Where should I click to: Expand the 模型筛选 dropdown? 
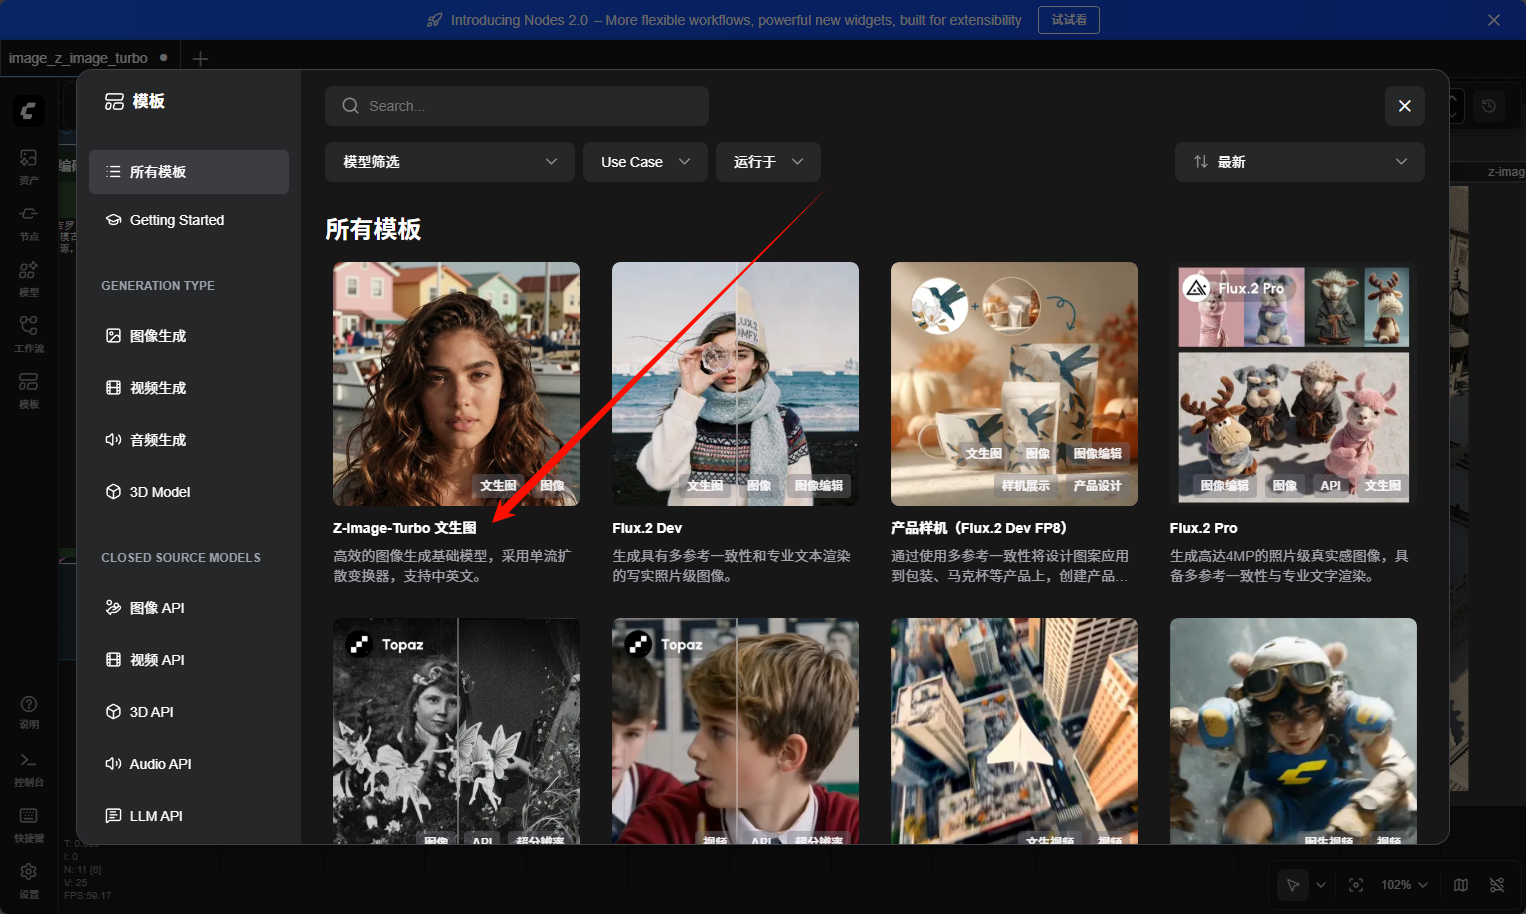pyautogui.click(x=449, y=161)
